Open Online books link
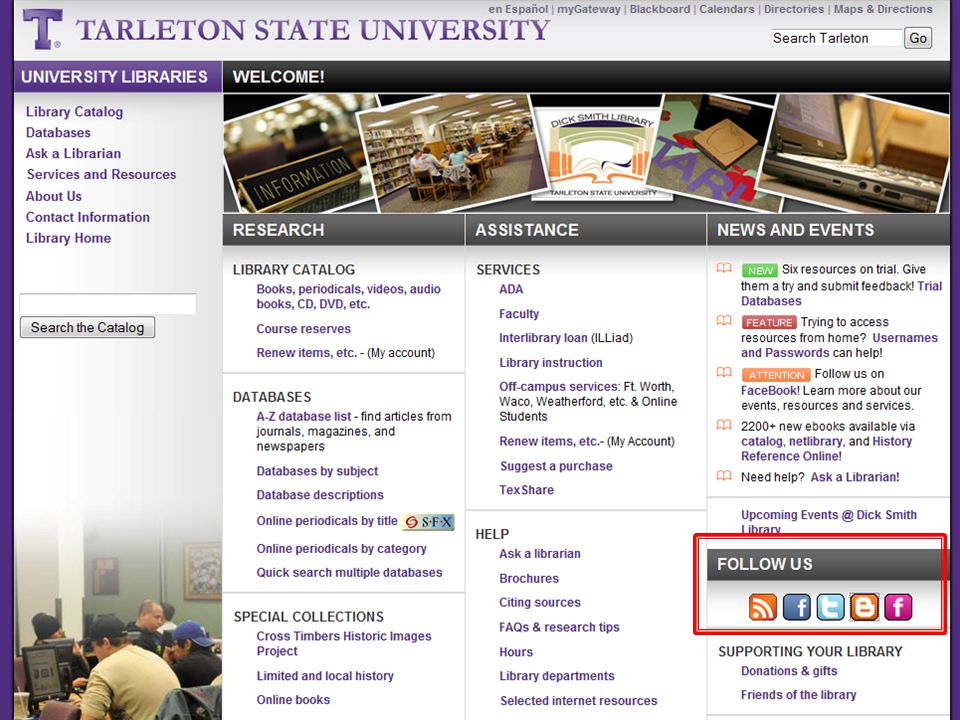This screenshot has width=960, height=720. click(293, 700)
